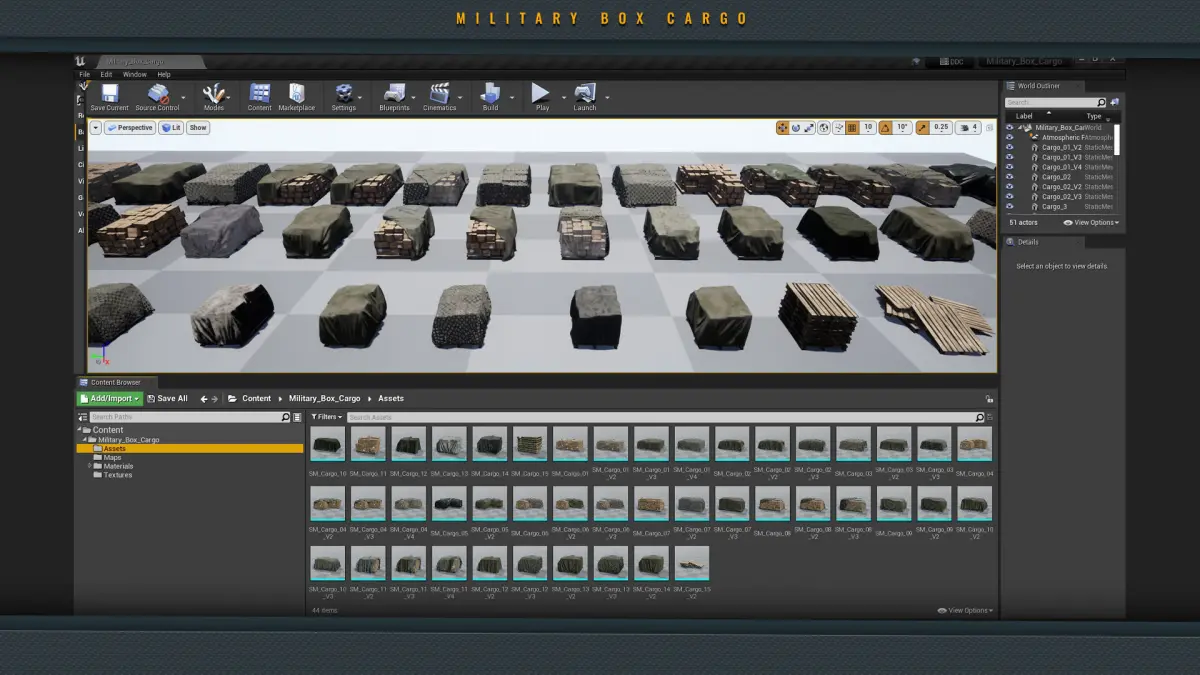1200x675 pixels.
Task: Open the Filters dropdown
Action: coord(326,417)
